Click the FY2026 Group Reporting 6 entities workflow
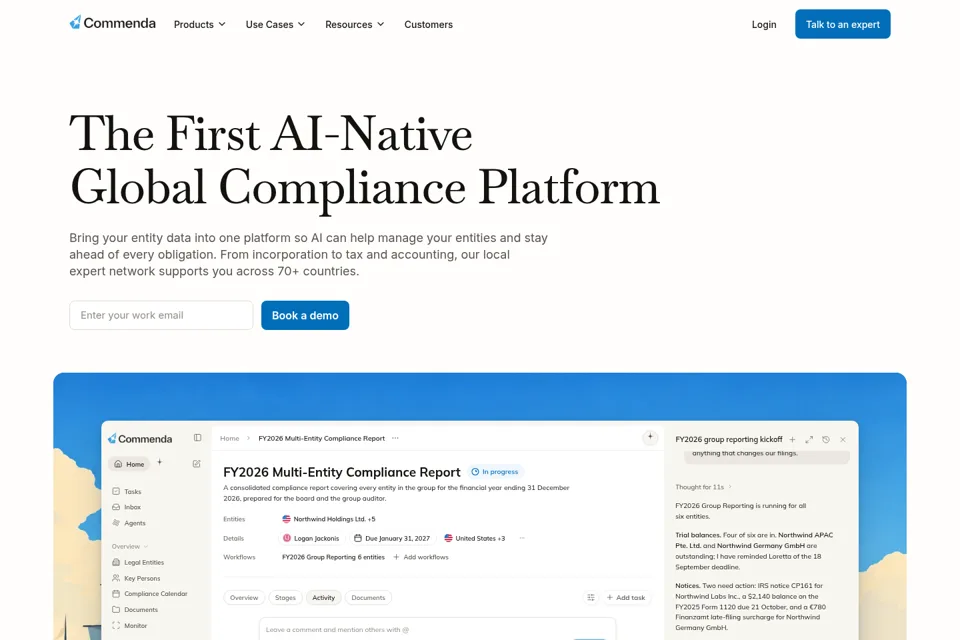 coord(333,557)
